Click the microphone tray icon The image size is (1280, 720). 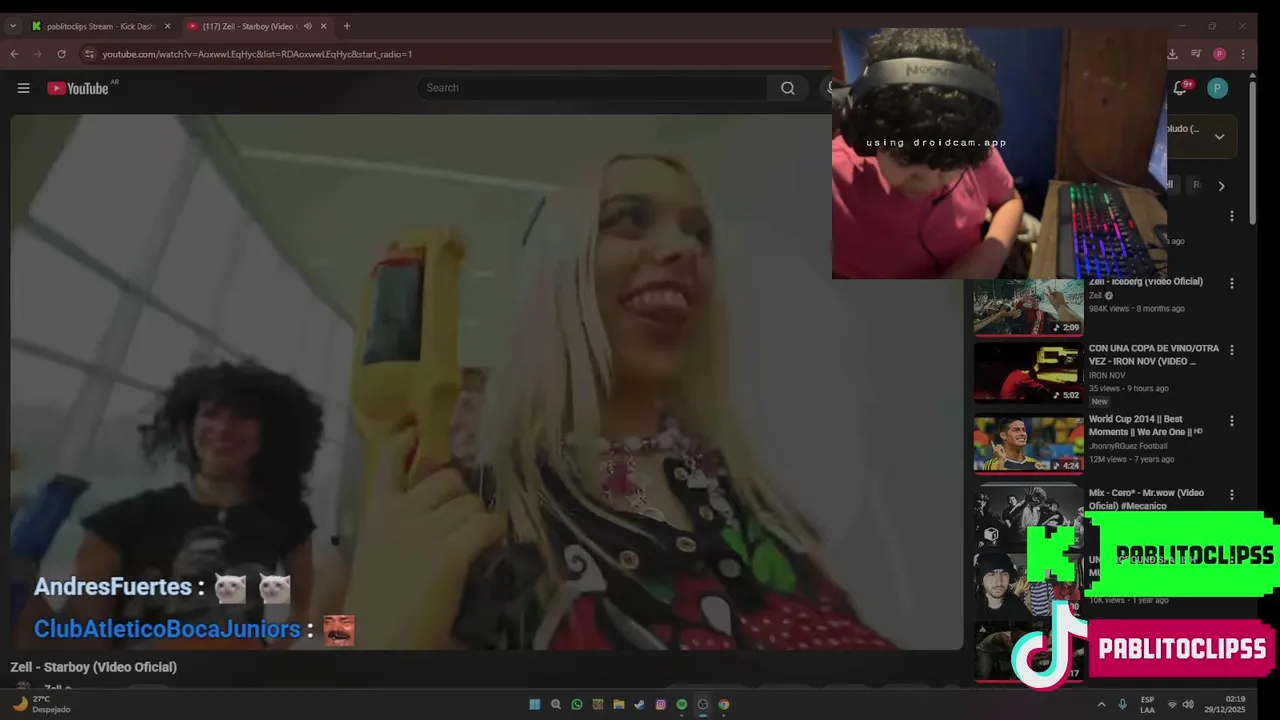tap(1122, 704)
